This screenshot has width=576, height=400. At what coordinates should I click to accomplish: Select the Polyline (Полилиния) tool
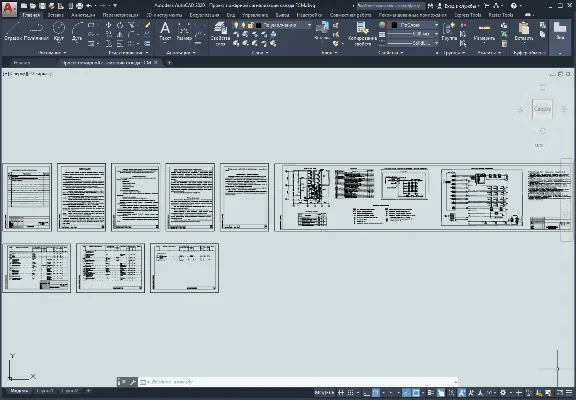(x=36, y=31)
